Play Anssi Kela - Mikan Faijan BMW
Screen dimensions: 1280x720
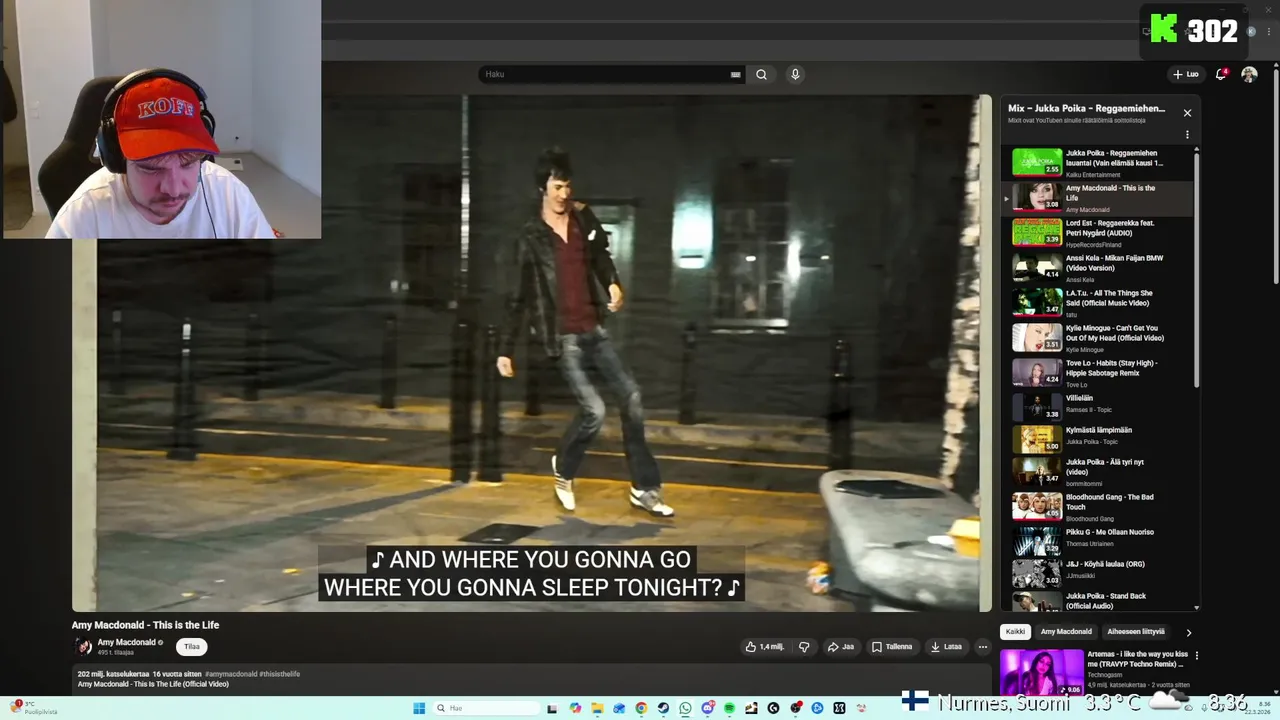coord(1098,268)
